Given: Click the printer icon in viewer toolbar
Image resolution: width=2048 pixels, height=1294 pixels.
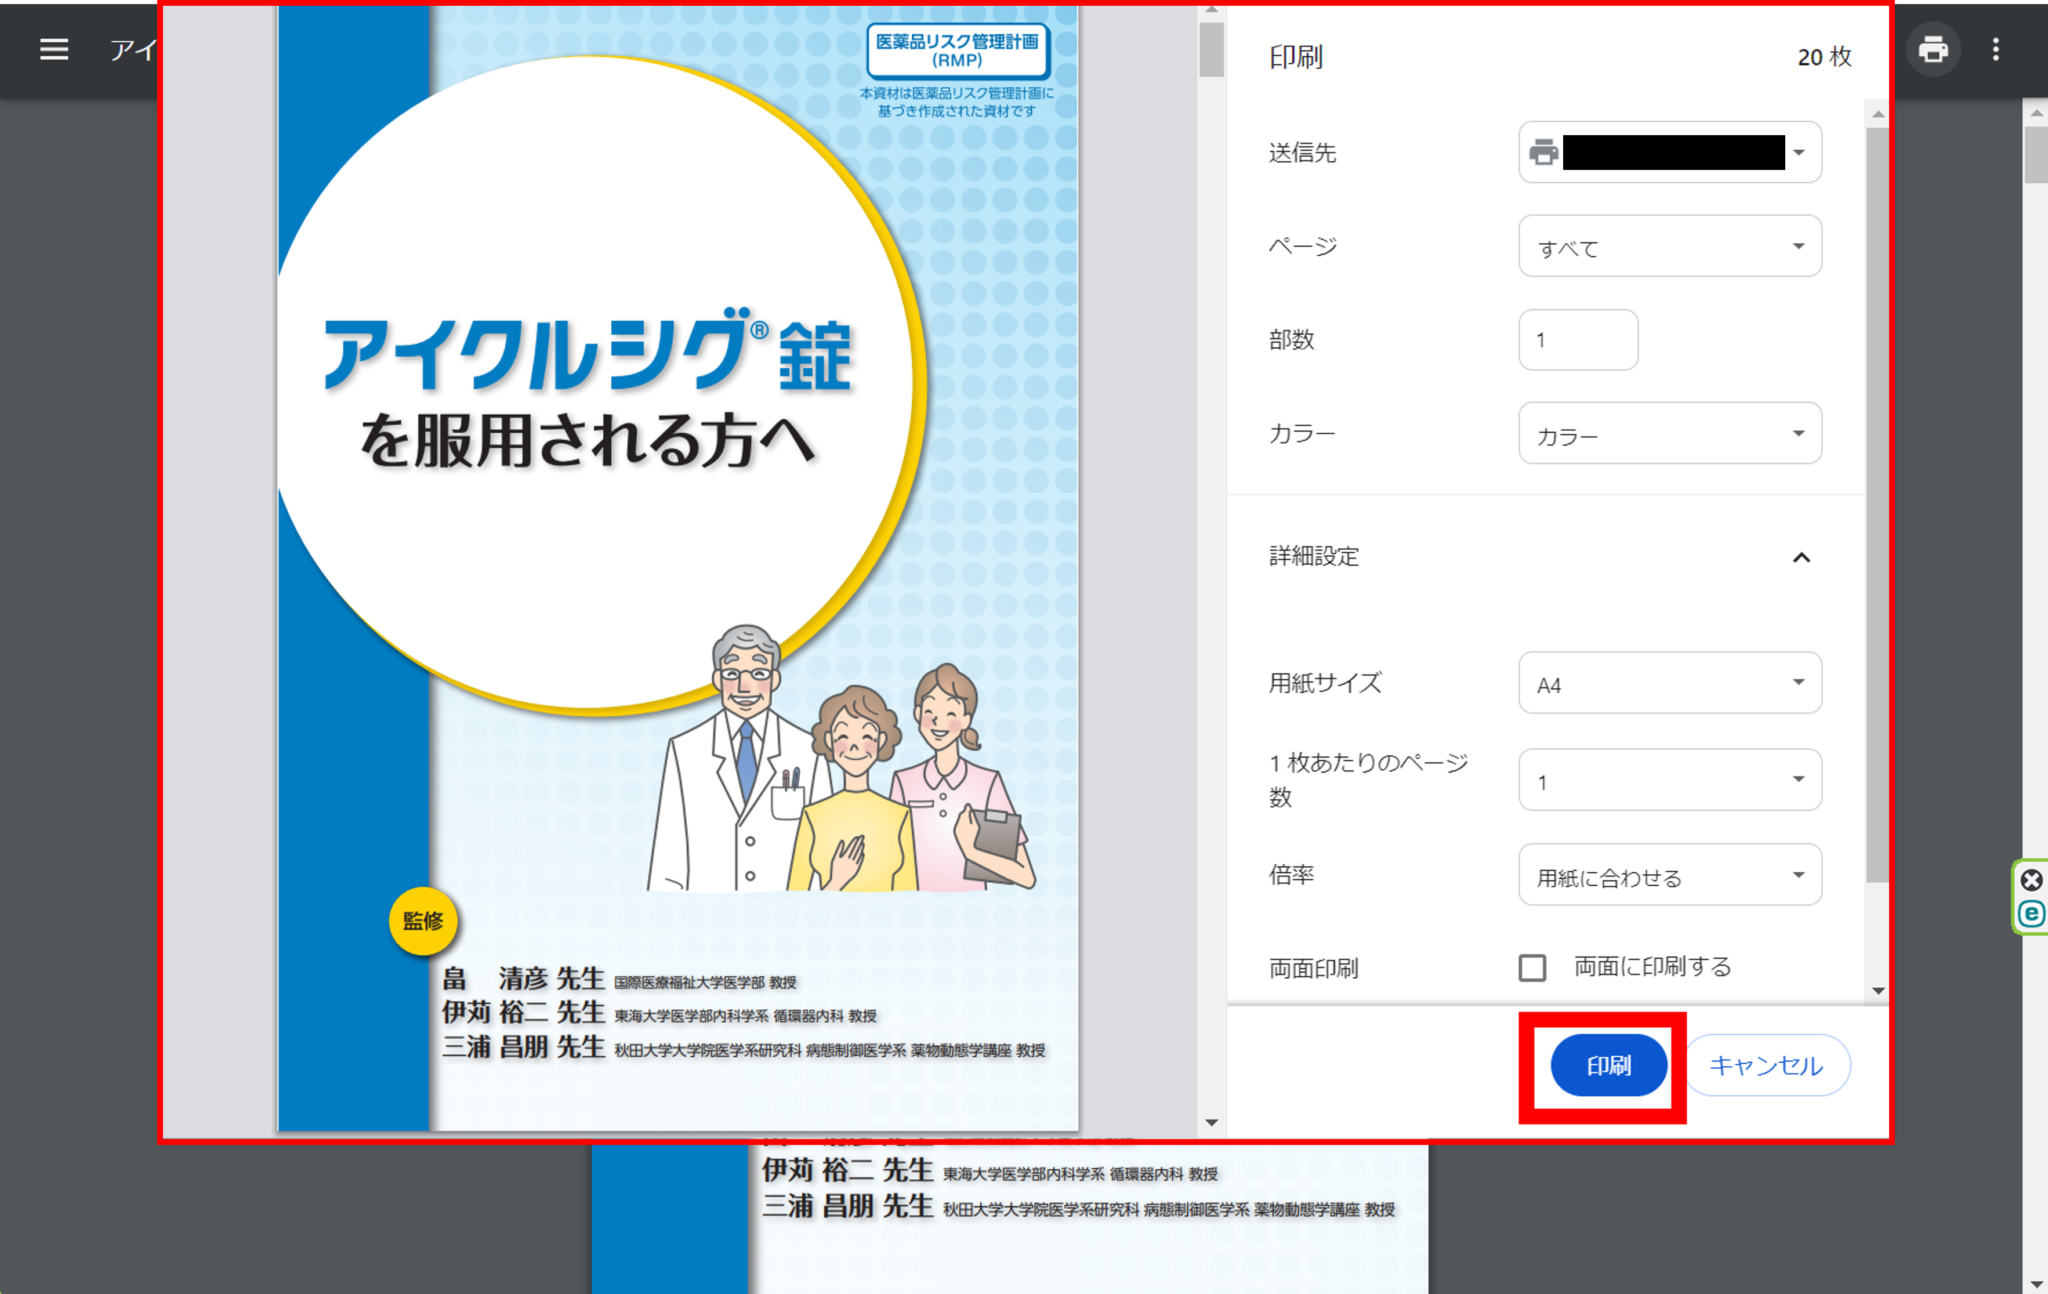Looking at the screenshot, I should tap(1933, 49).
